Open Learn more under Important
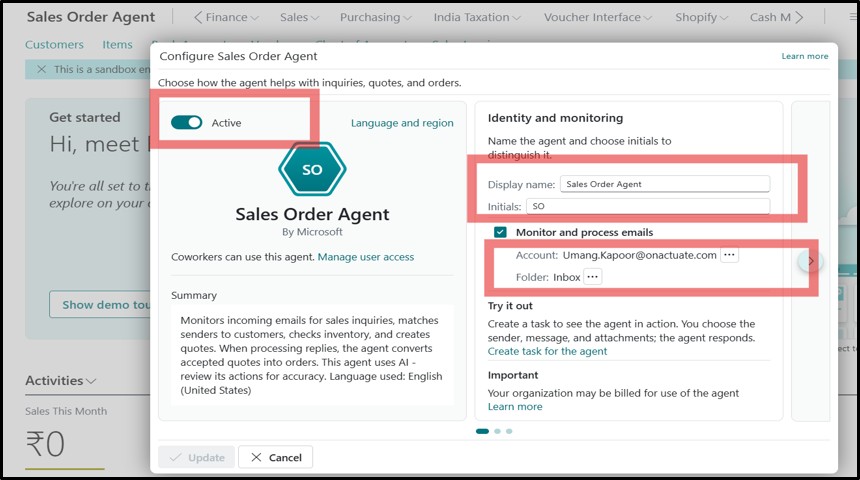 pos(515,406)
